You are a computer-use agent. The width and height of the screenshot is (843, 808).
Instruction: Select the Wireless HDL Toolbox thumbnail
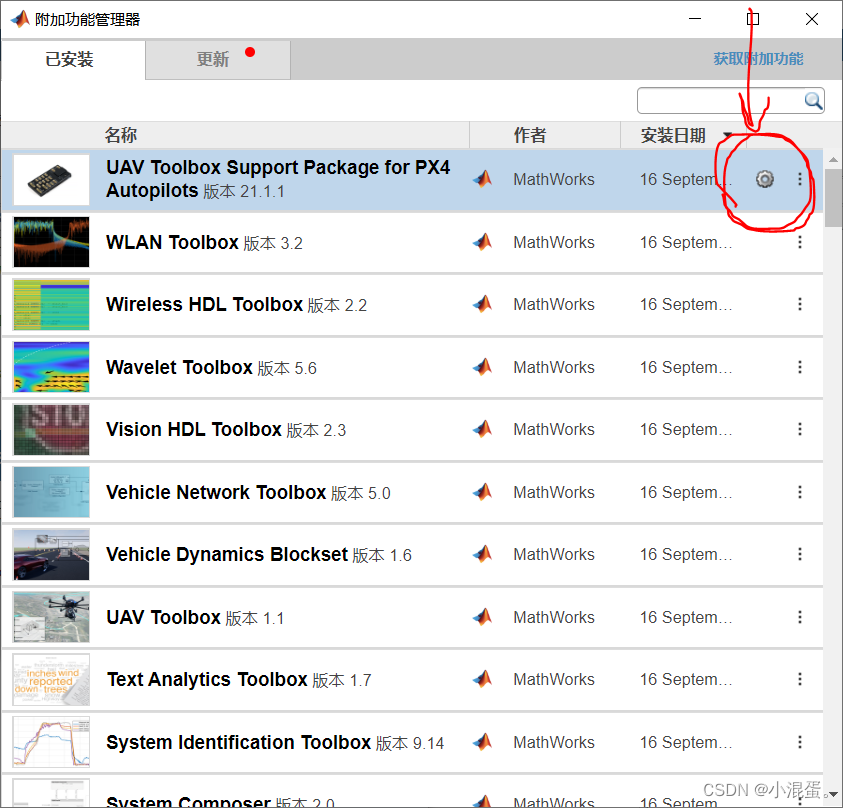coord(51,304)
